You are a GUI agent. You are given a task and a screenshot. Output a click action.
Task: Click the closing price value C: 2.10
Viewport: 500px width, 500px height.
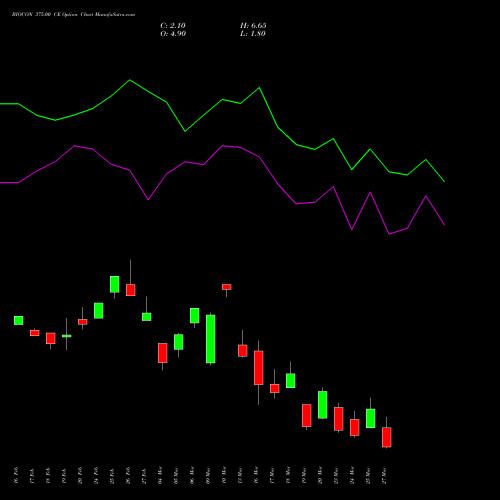click(x=173, y=26)
